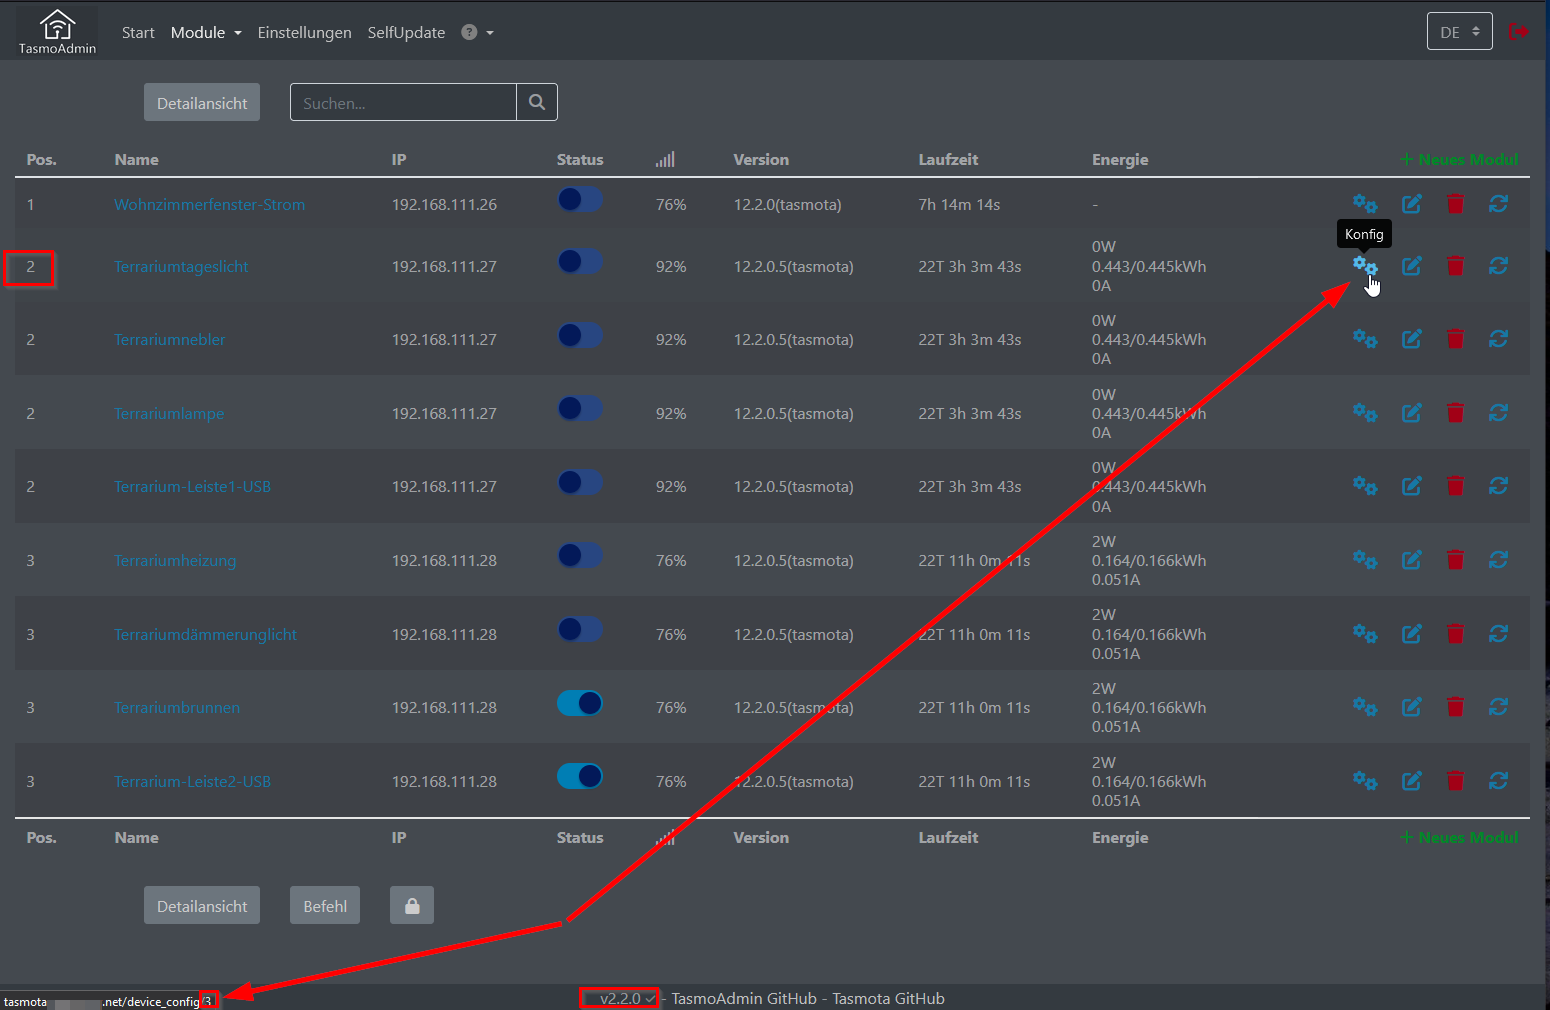Open the Konfig settings for Wohnzimmerfenster-Strom
1550x1010 pixels.
coord(1365,204)
